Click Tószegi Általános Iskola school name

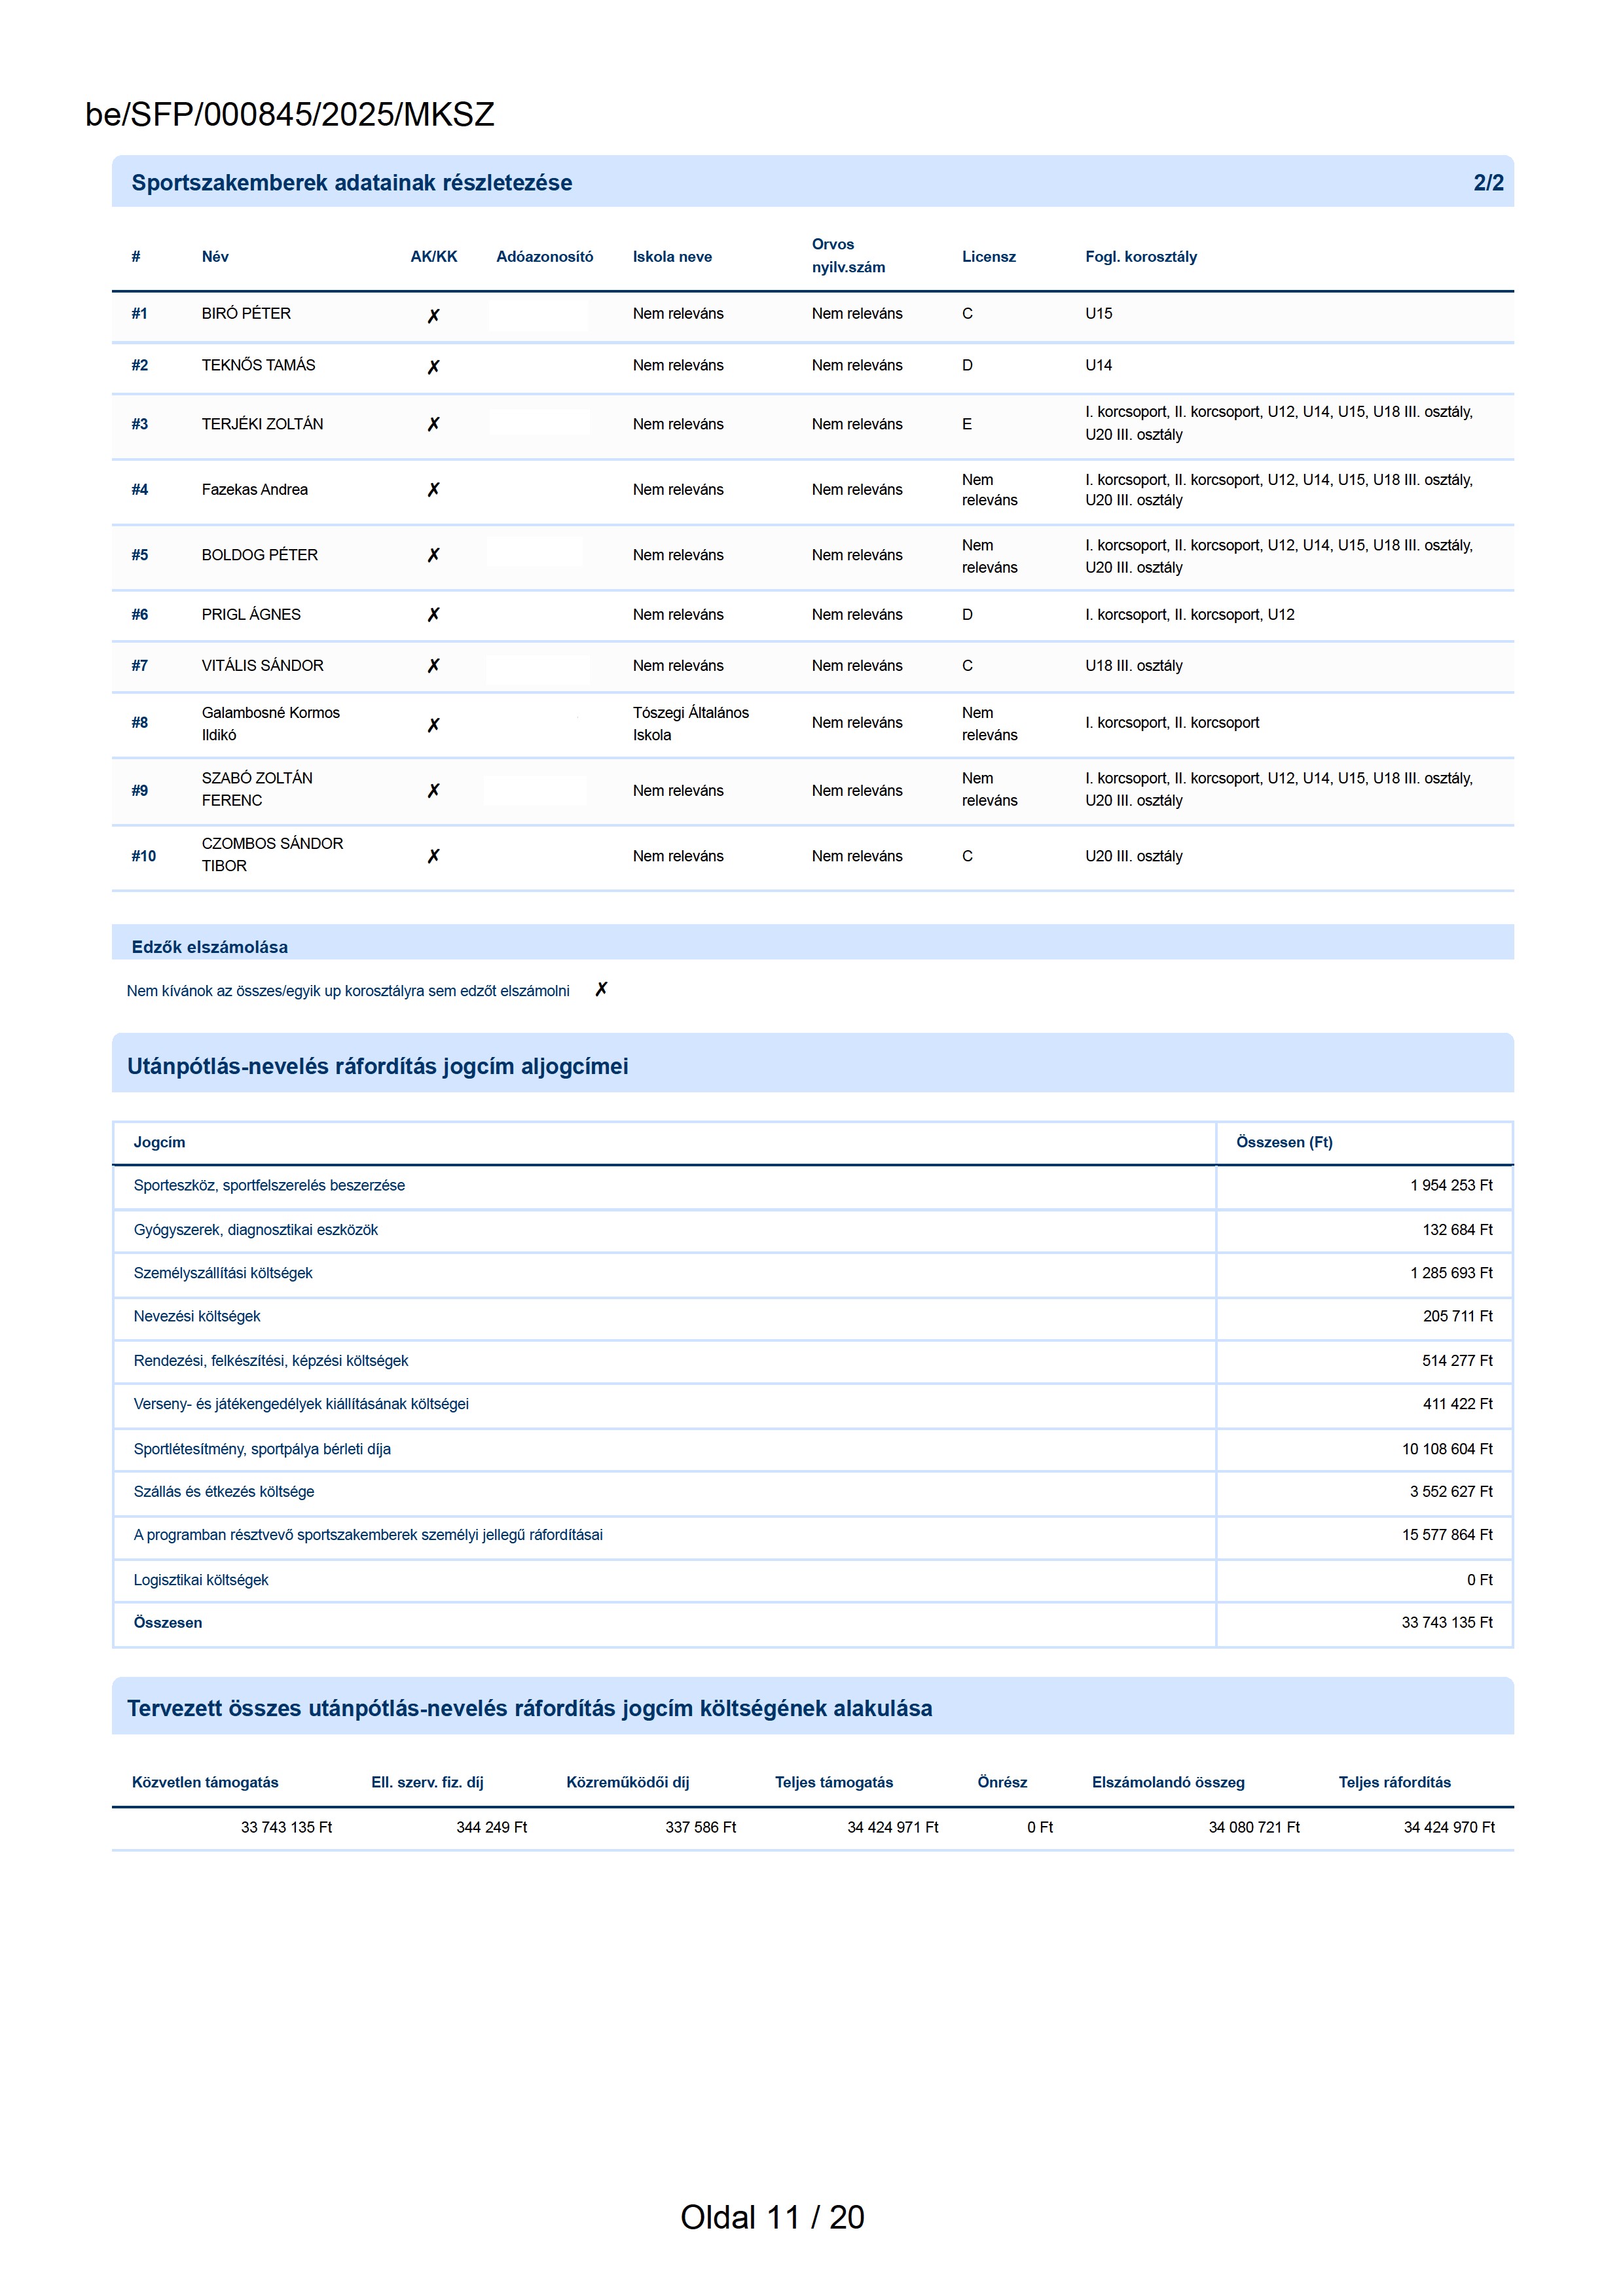tap(690, 723)
